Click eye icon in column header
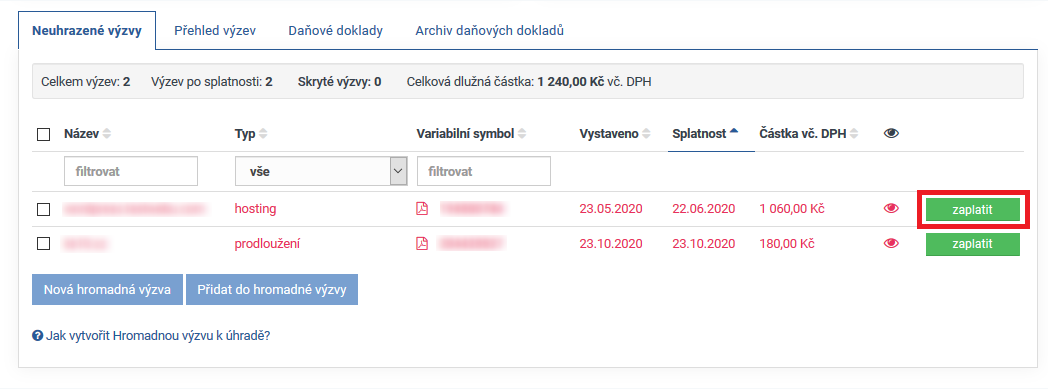The width and height of the screenshot is (1048, 389). 891,134
